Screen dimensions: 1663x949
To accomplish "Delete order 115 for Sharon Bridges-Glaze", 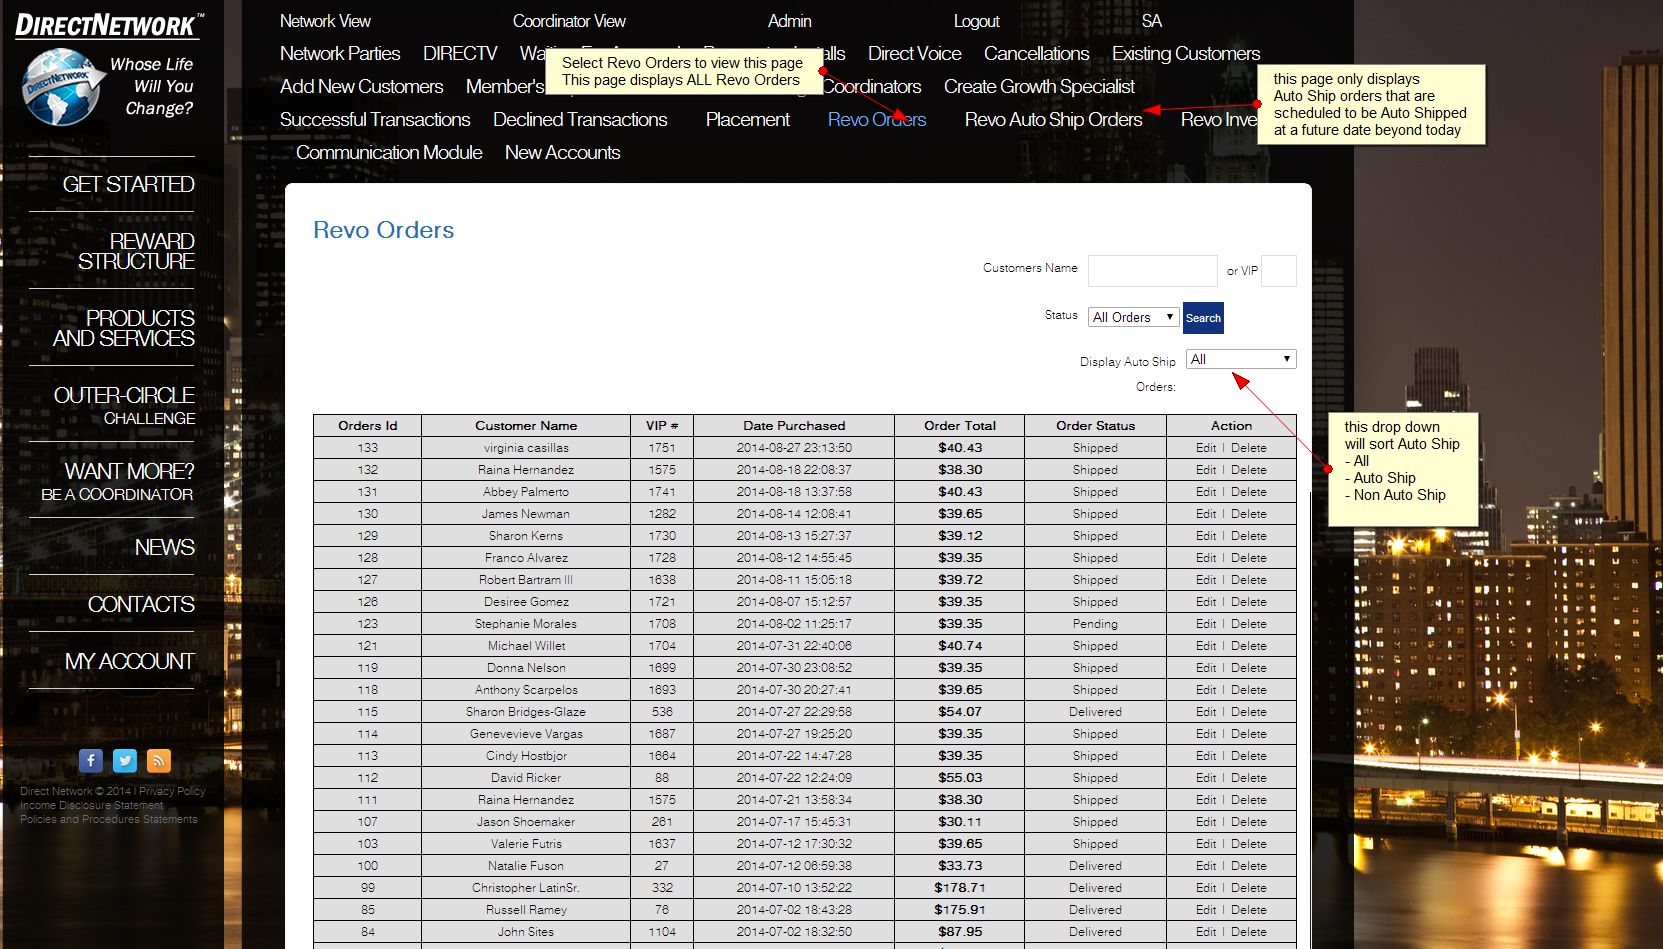I will pos(1249,712).
